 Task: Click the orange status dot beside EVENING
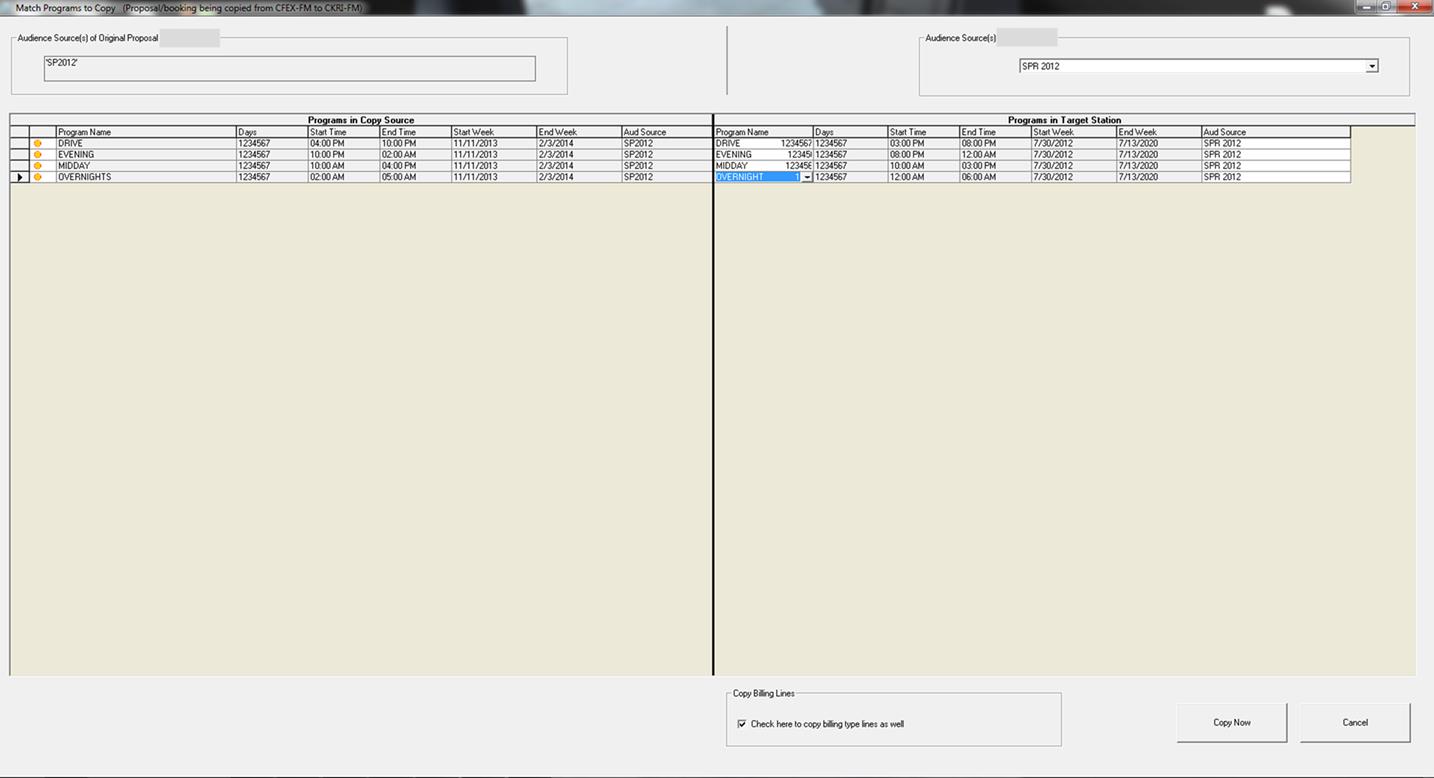point(38,155)
